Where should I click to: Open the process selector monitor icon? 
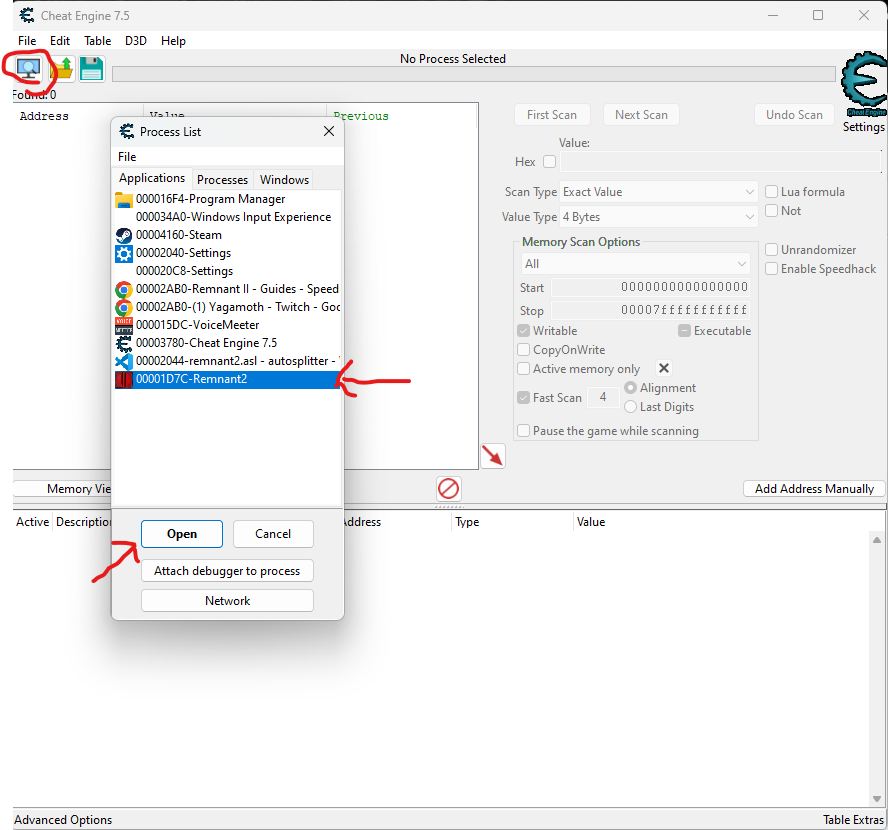tap(28, 69)
